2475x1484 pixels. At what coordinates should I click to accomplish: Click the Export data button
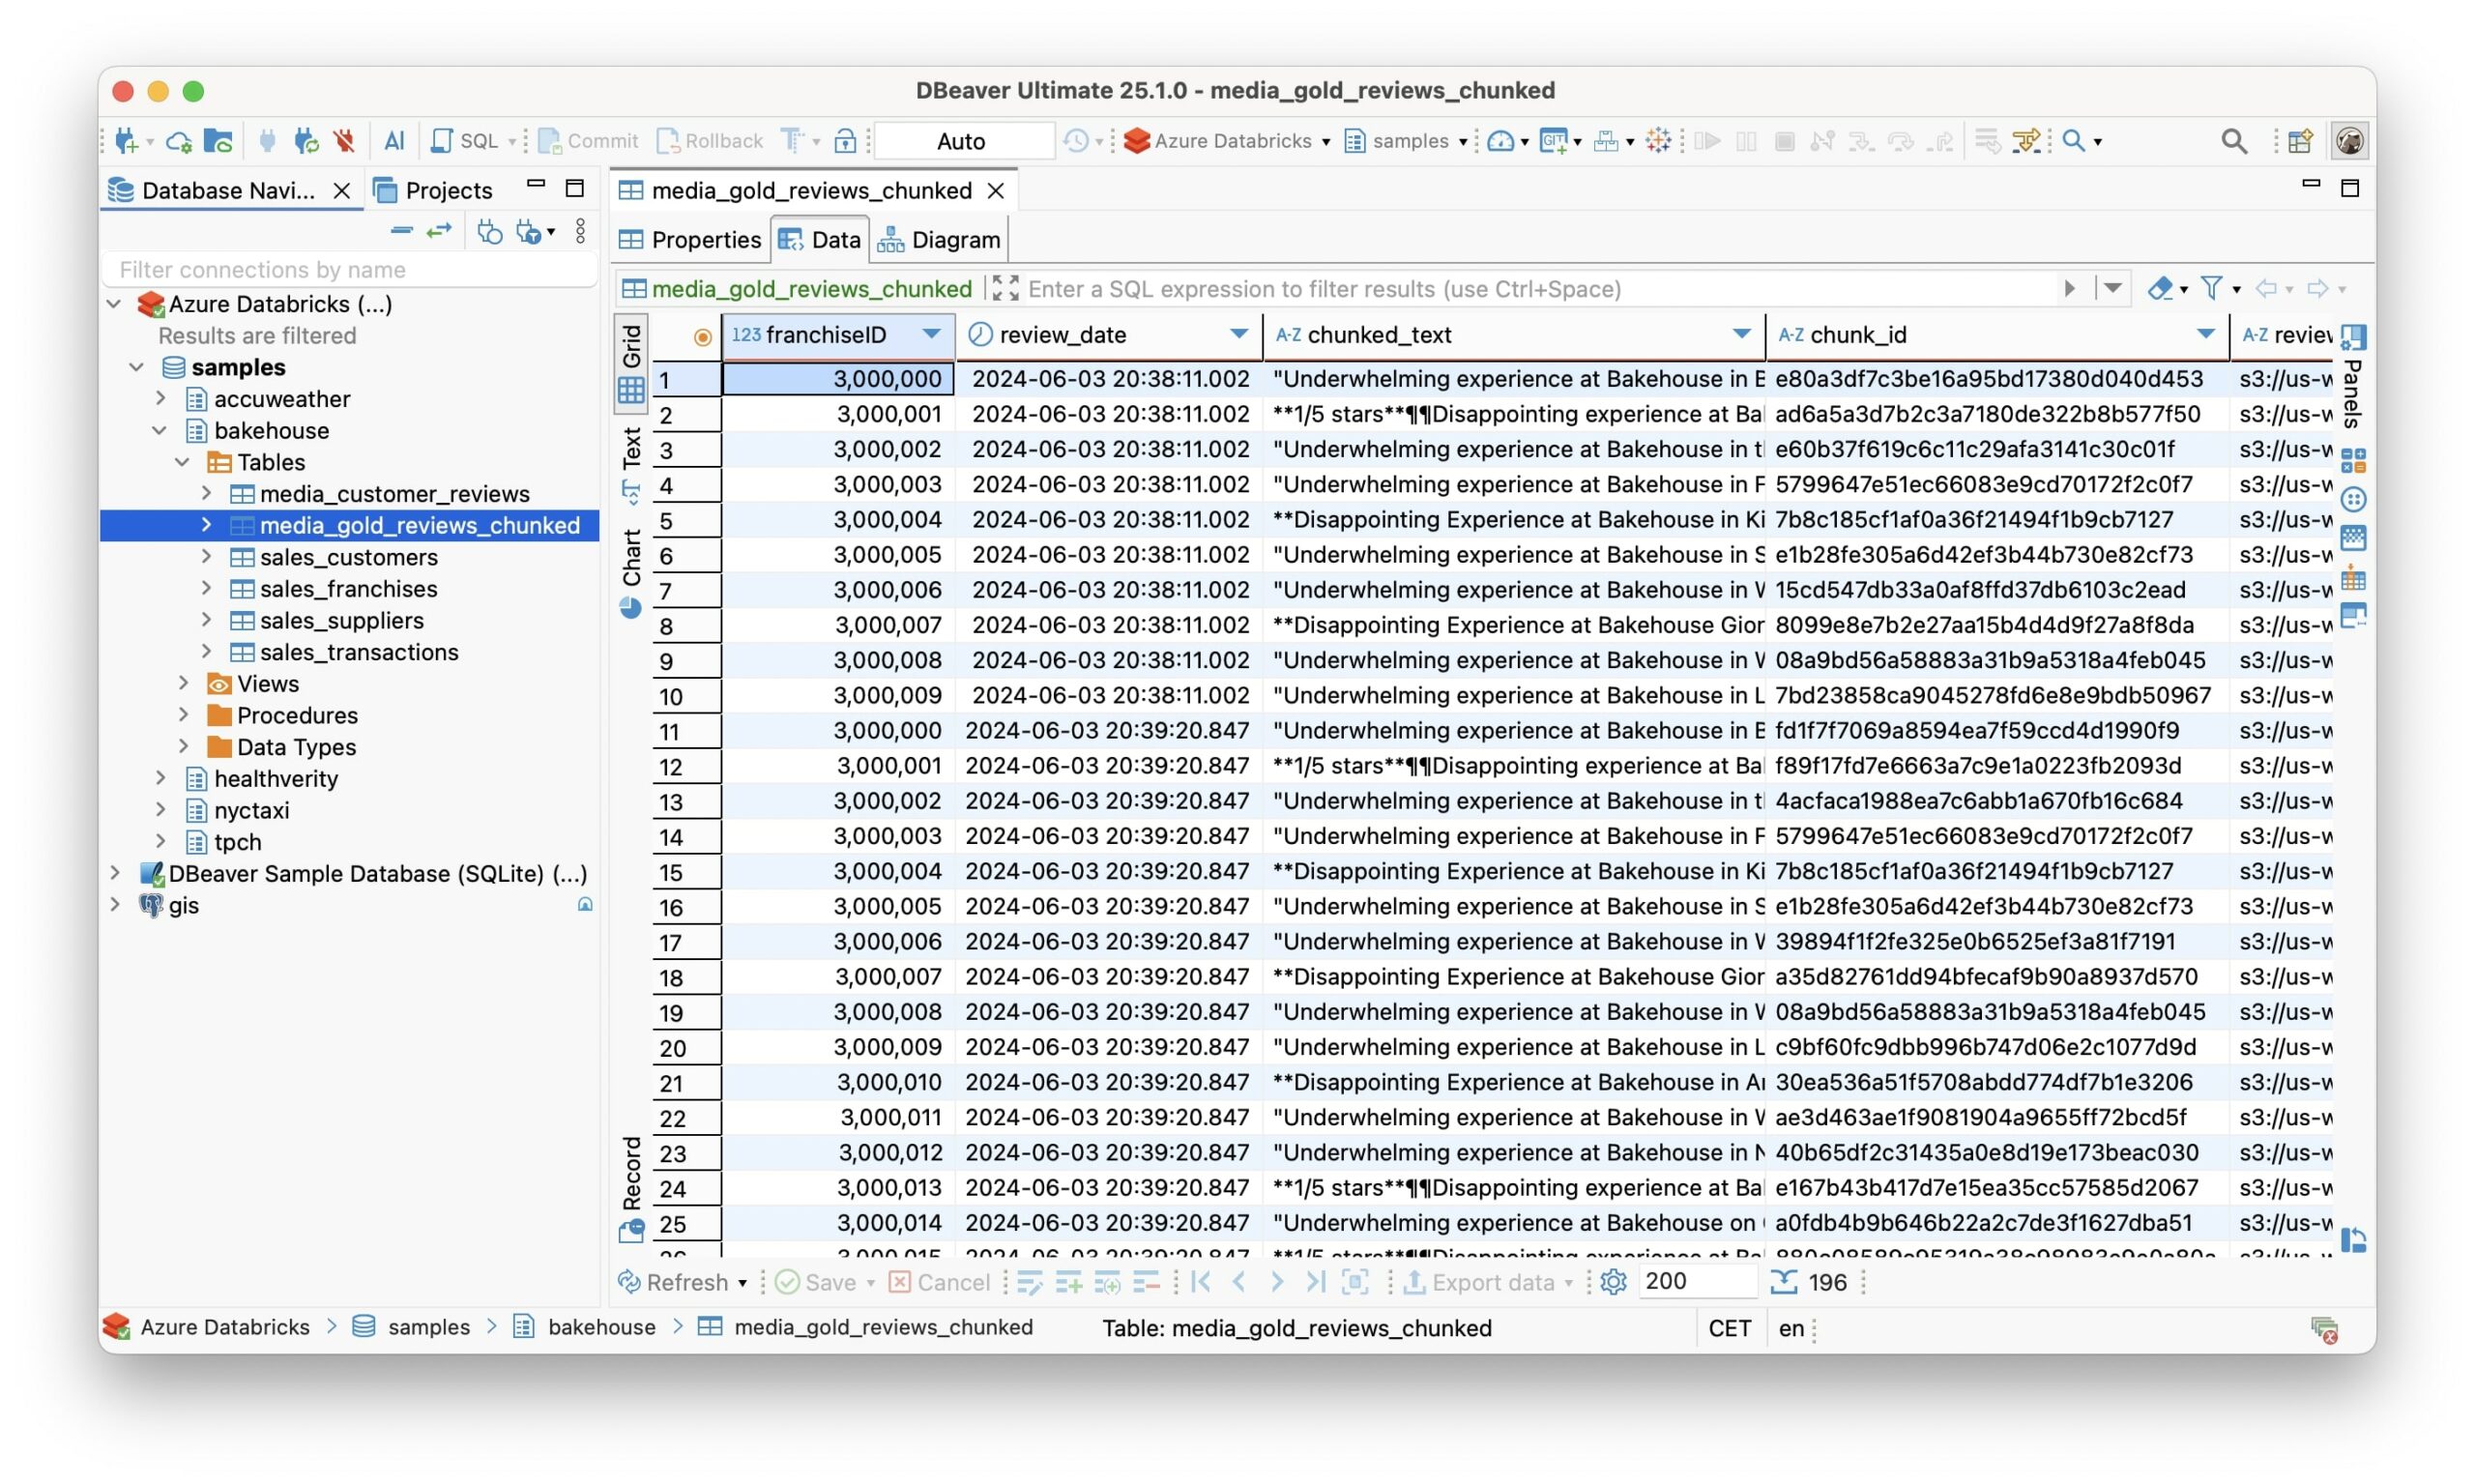1492,1282
